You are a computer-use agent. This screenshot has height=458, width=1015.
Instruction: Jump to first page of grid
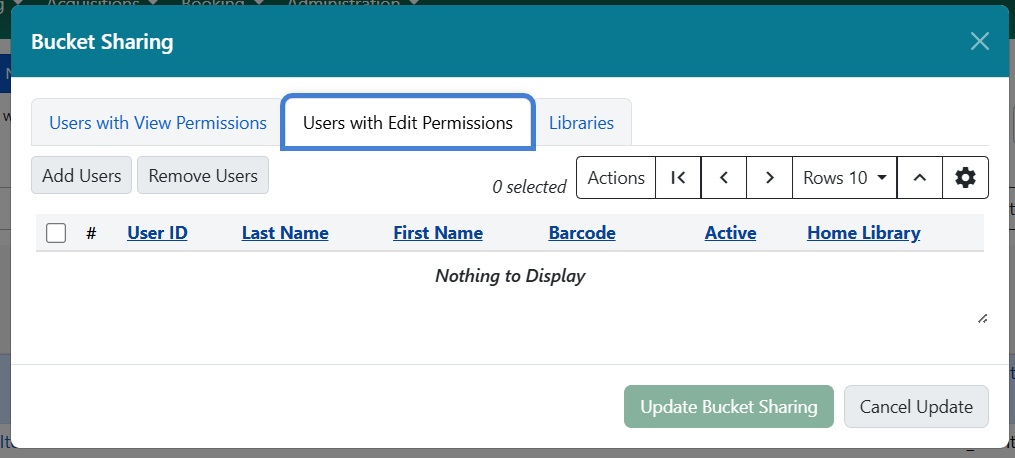[678, 177]
